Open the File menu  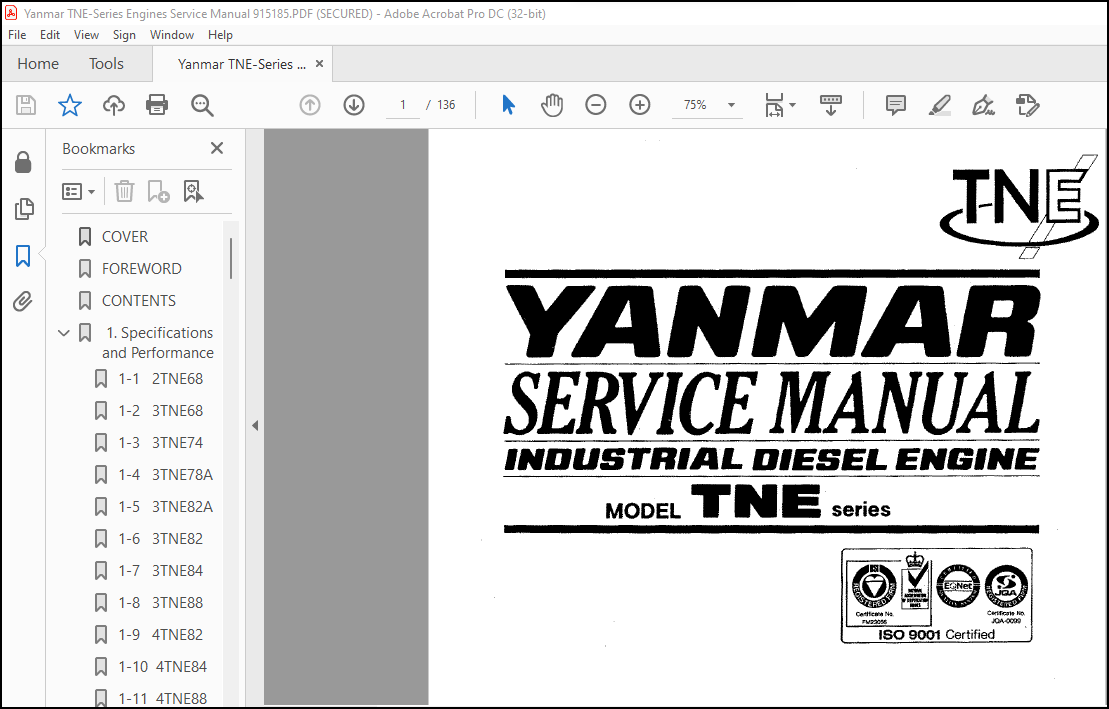[17, 35]
